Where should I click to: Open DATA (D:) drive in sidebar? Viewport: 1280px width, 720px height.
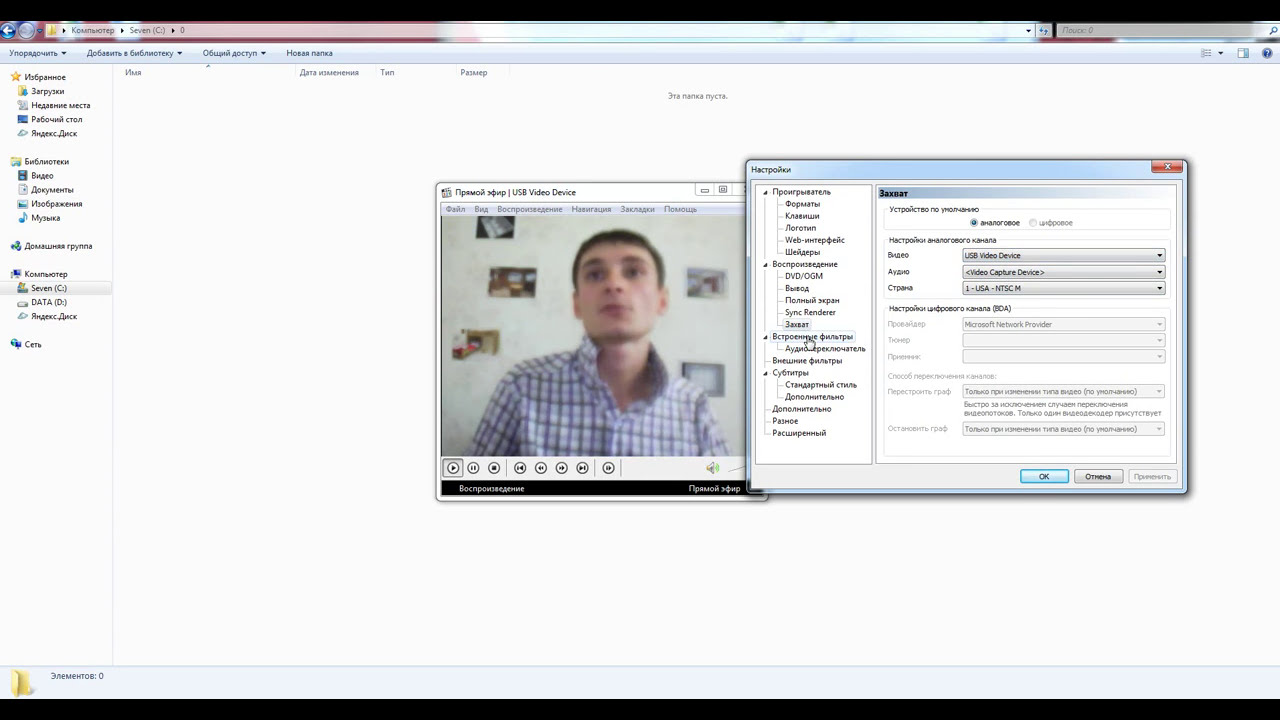(x=48, y=302)
